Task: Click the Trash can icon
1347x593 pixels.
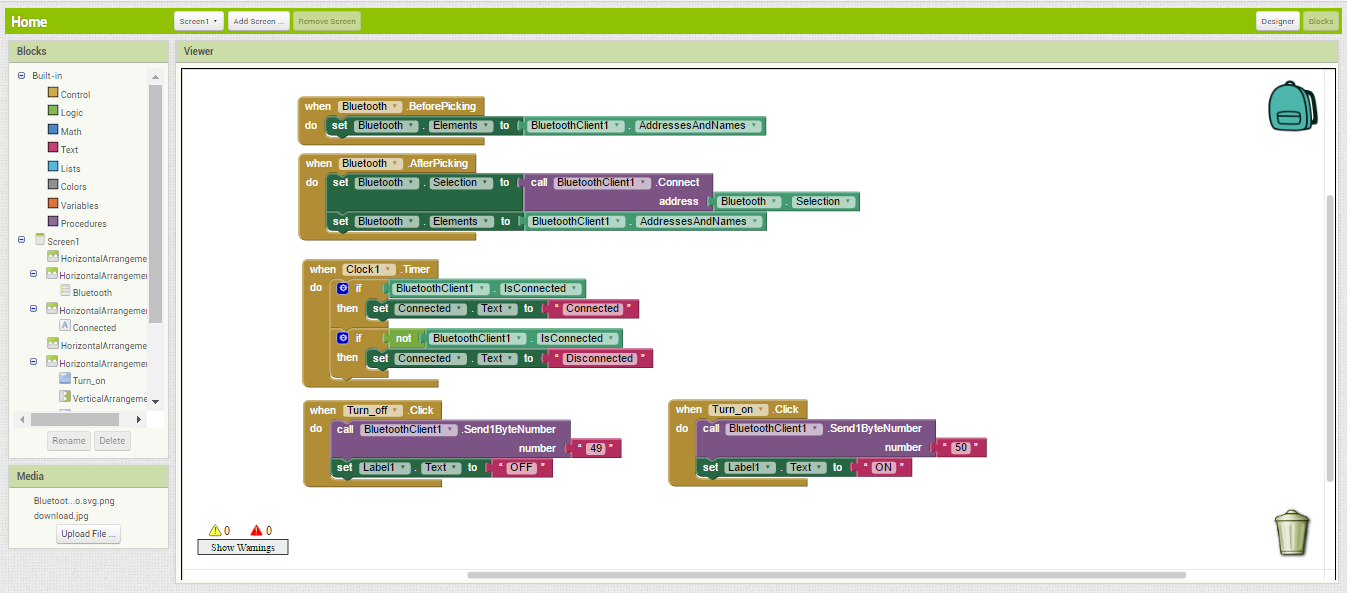Action: pos(1290,532)
